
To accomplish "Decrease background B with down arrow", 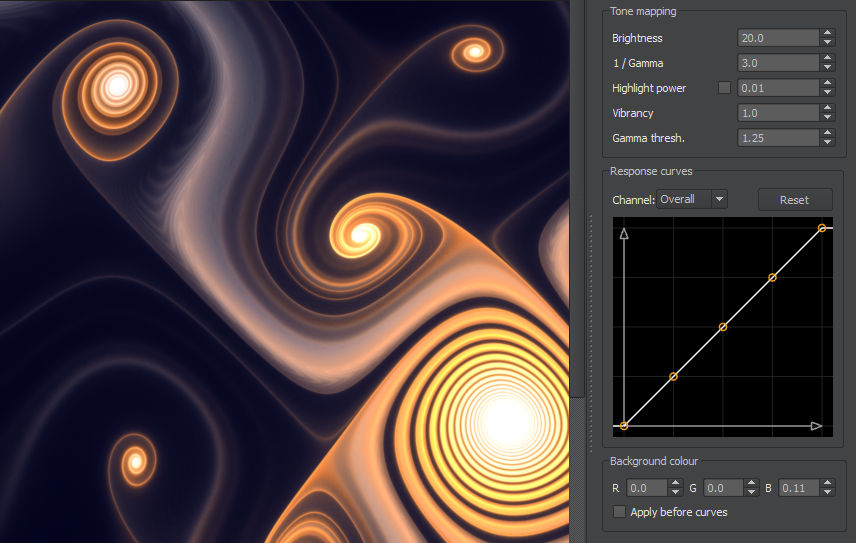I will pos(828,492).
